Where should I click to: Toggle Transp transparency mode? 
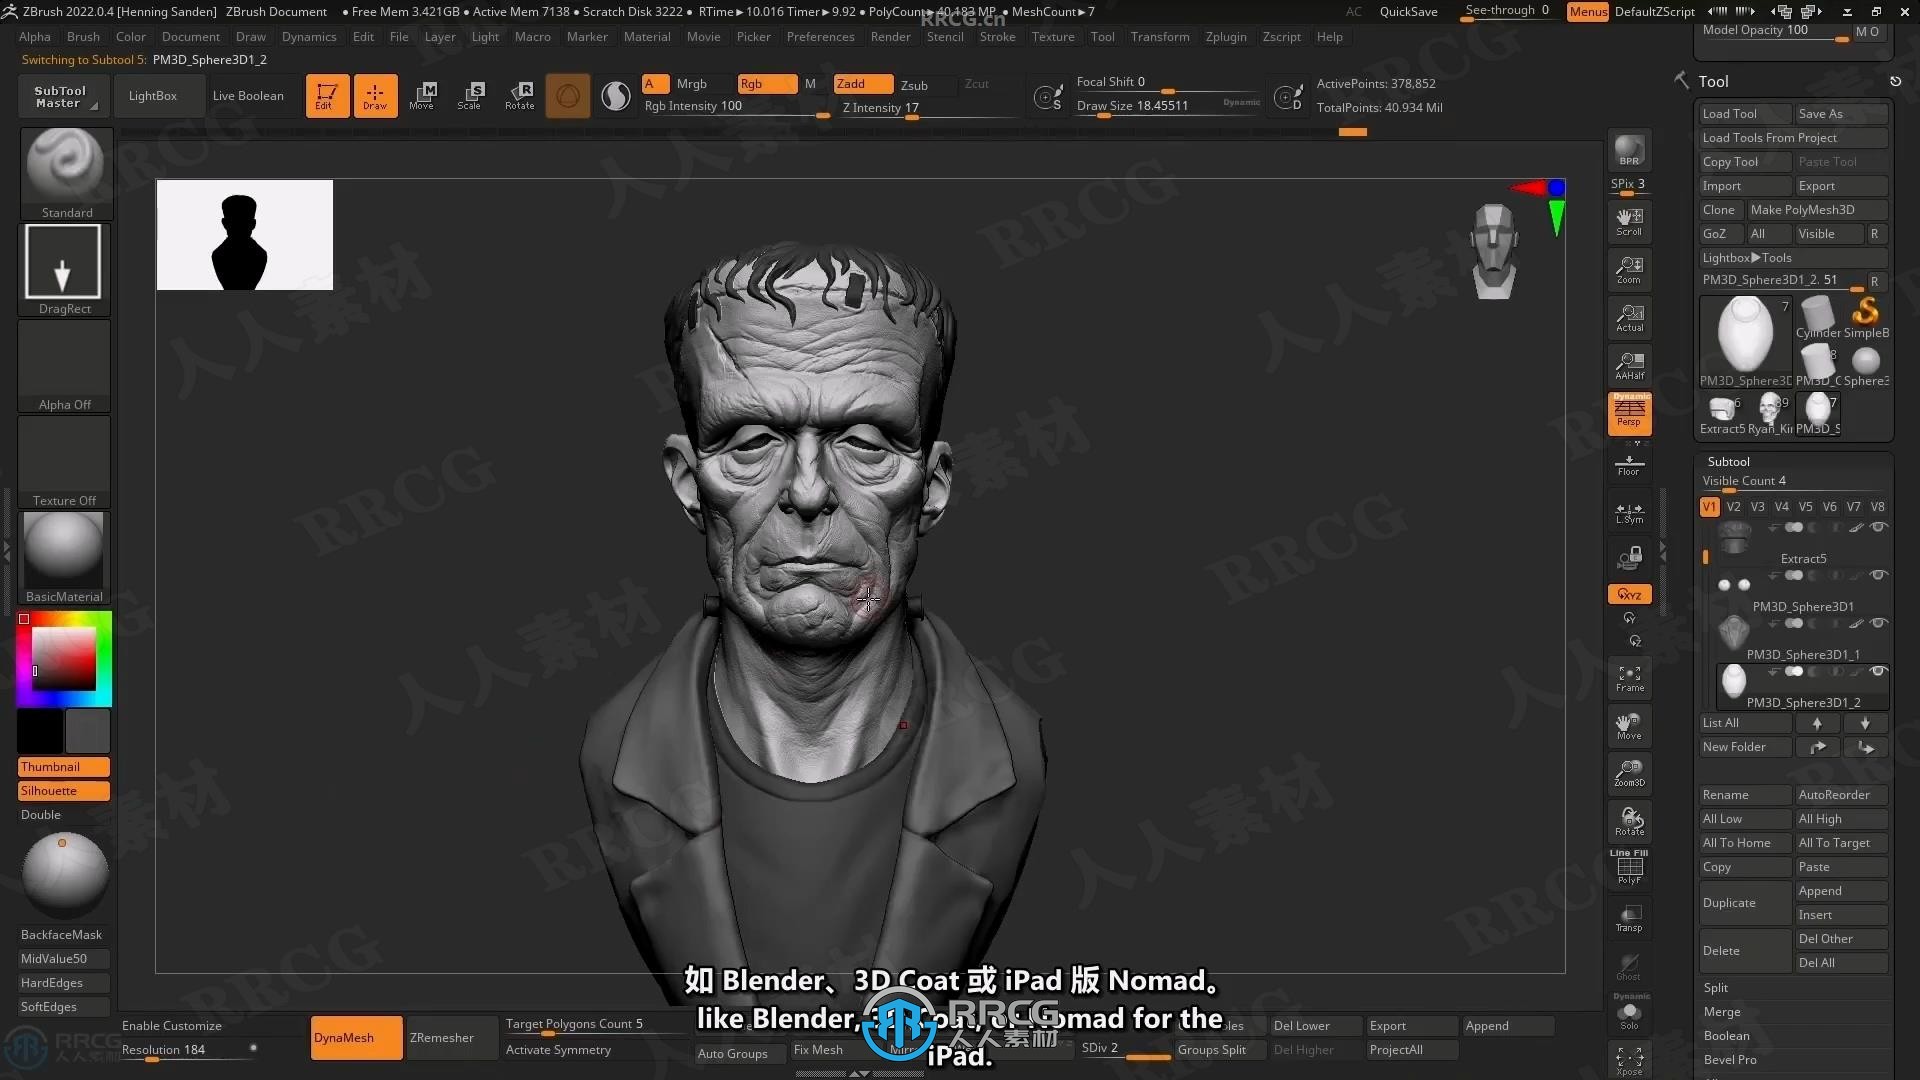click(x=1629, y=918)
